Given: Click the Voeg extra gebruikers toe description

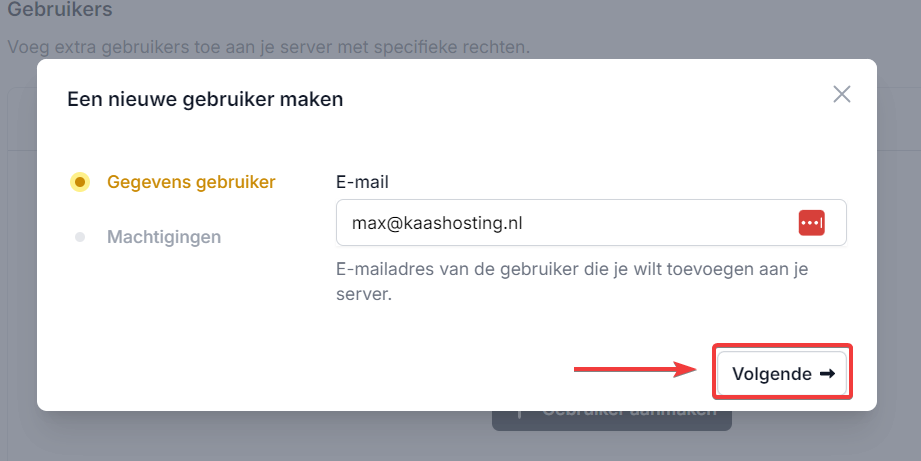Looking at the screenshot, I should (x=268, y=47).
